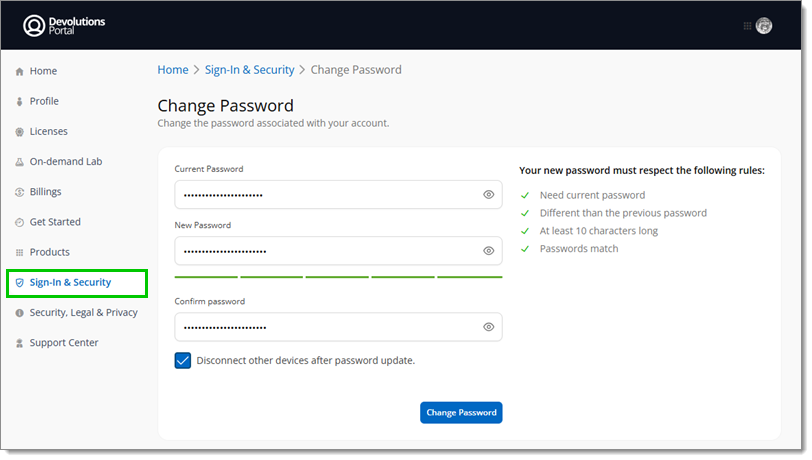Click 'At least 10 characters long' rule
The image size is (812, 460).
(x=599, y=231)
